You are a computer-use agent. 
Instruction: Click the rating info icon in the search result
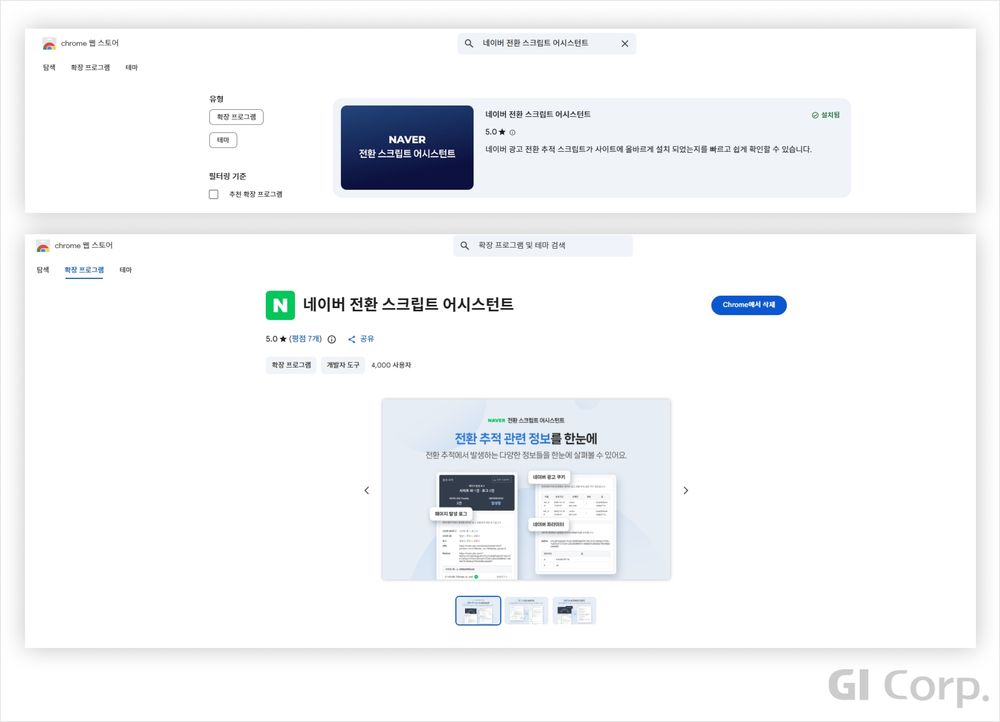[512, 133]
